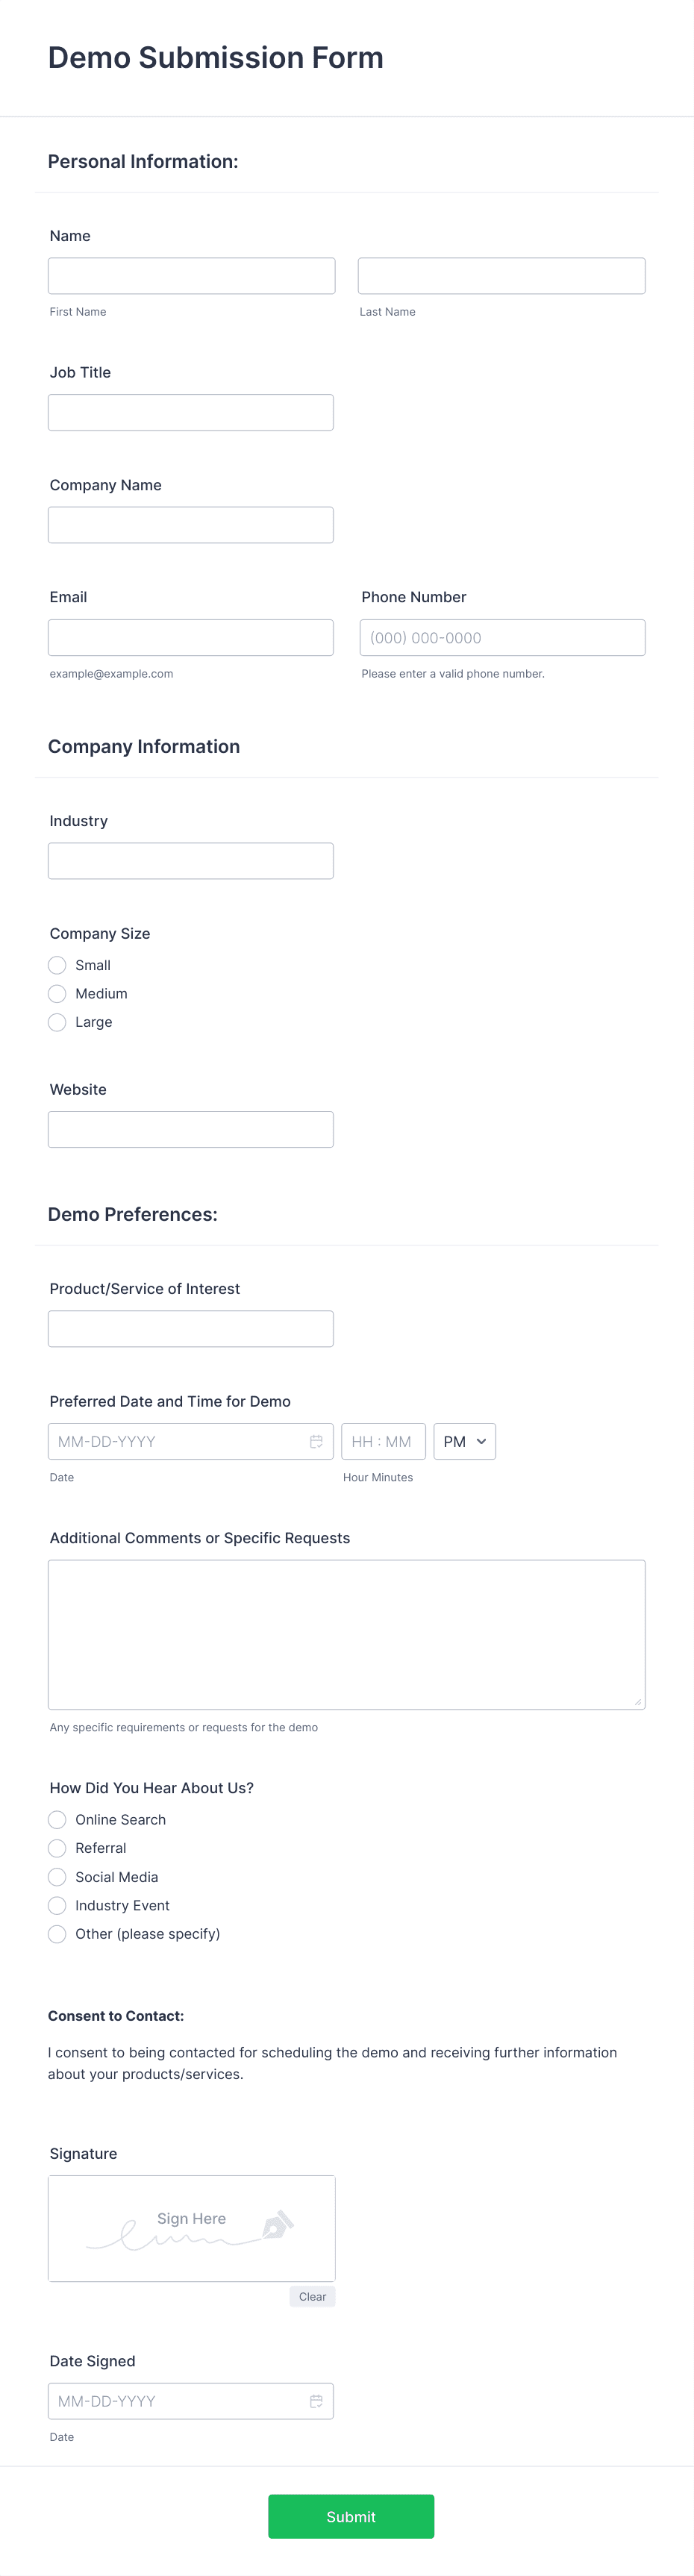Select the Small company size option
The width and height of the screenshot is (694, 2576).
[57, 965]
